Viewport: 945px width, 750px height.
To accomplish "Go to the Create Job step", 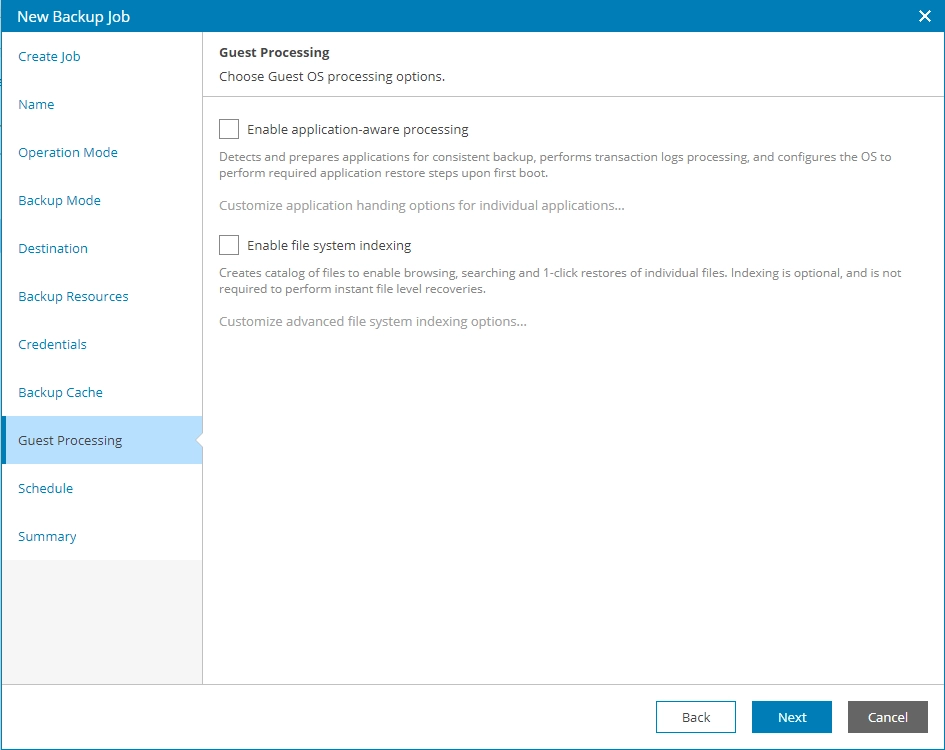I will point(49,56).
